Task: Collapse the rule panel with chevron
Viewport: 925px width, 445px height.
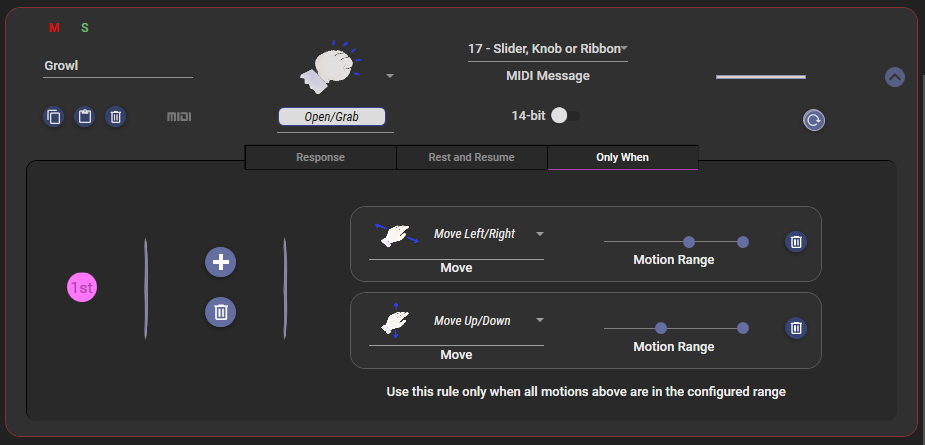Action: pos(895,76)
